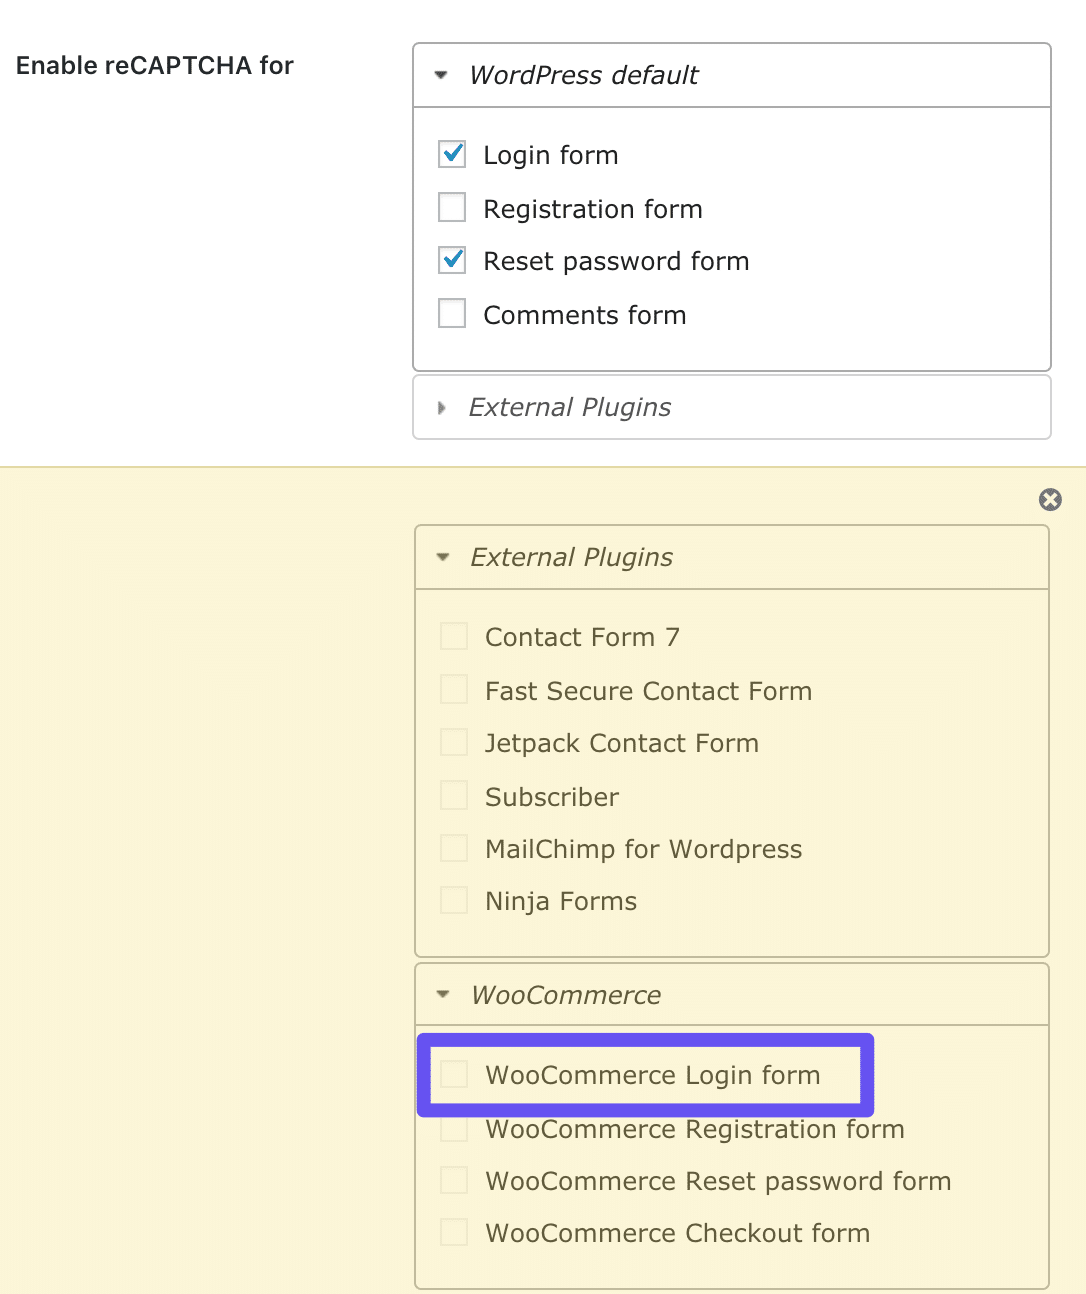
Task: Enable WooCommerce Reset password form
Action: [454, 1180]
